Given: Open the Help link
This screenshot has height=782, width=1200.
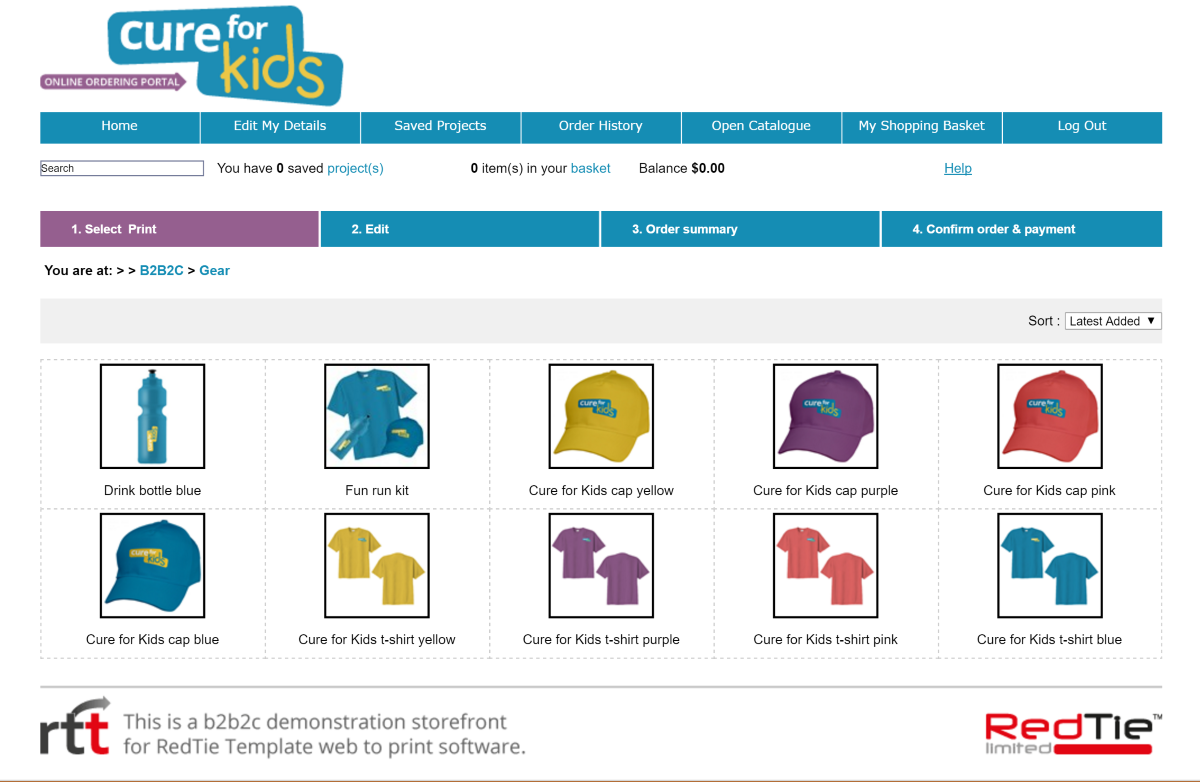Looking at the screenshot, I should click(x=958, y=168).
